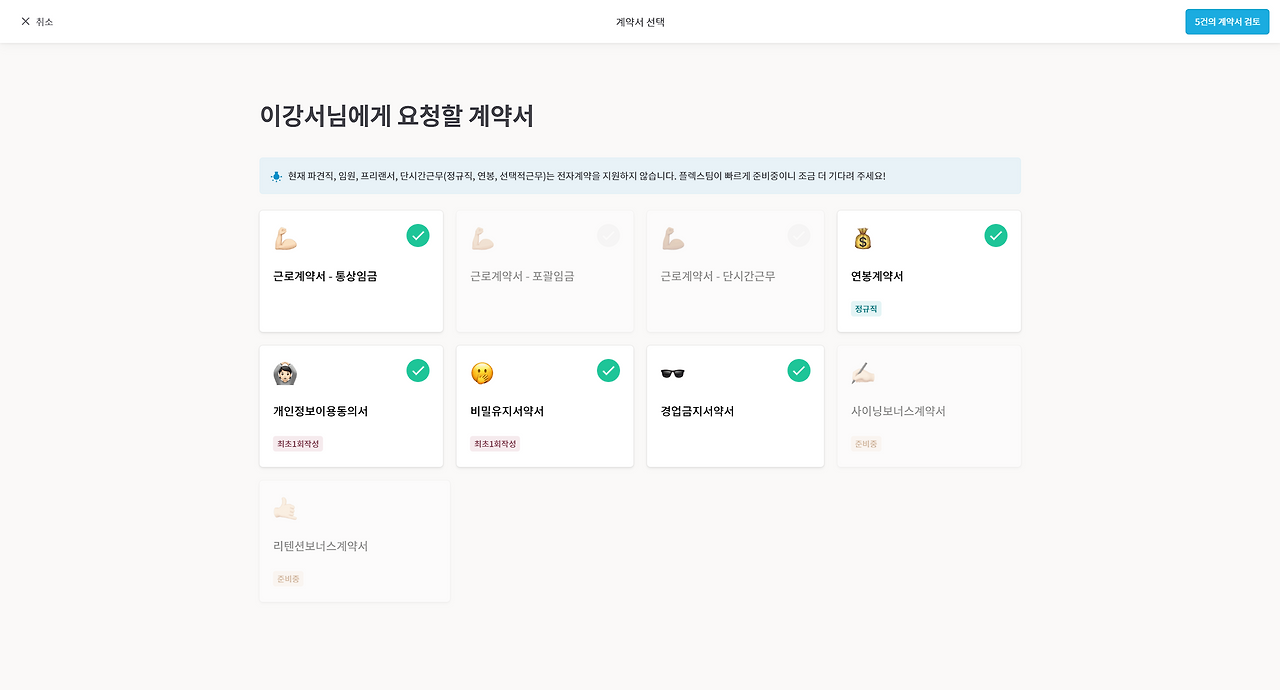Click the sunglasses icon on 경업금지서약서
This screenshot has width=1280, height=690.
coord(672,374)
